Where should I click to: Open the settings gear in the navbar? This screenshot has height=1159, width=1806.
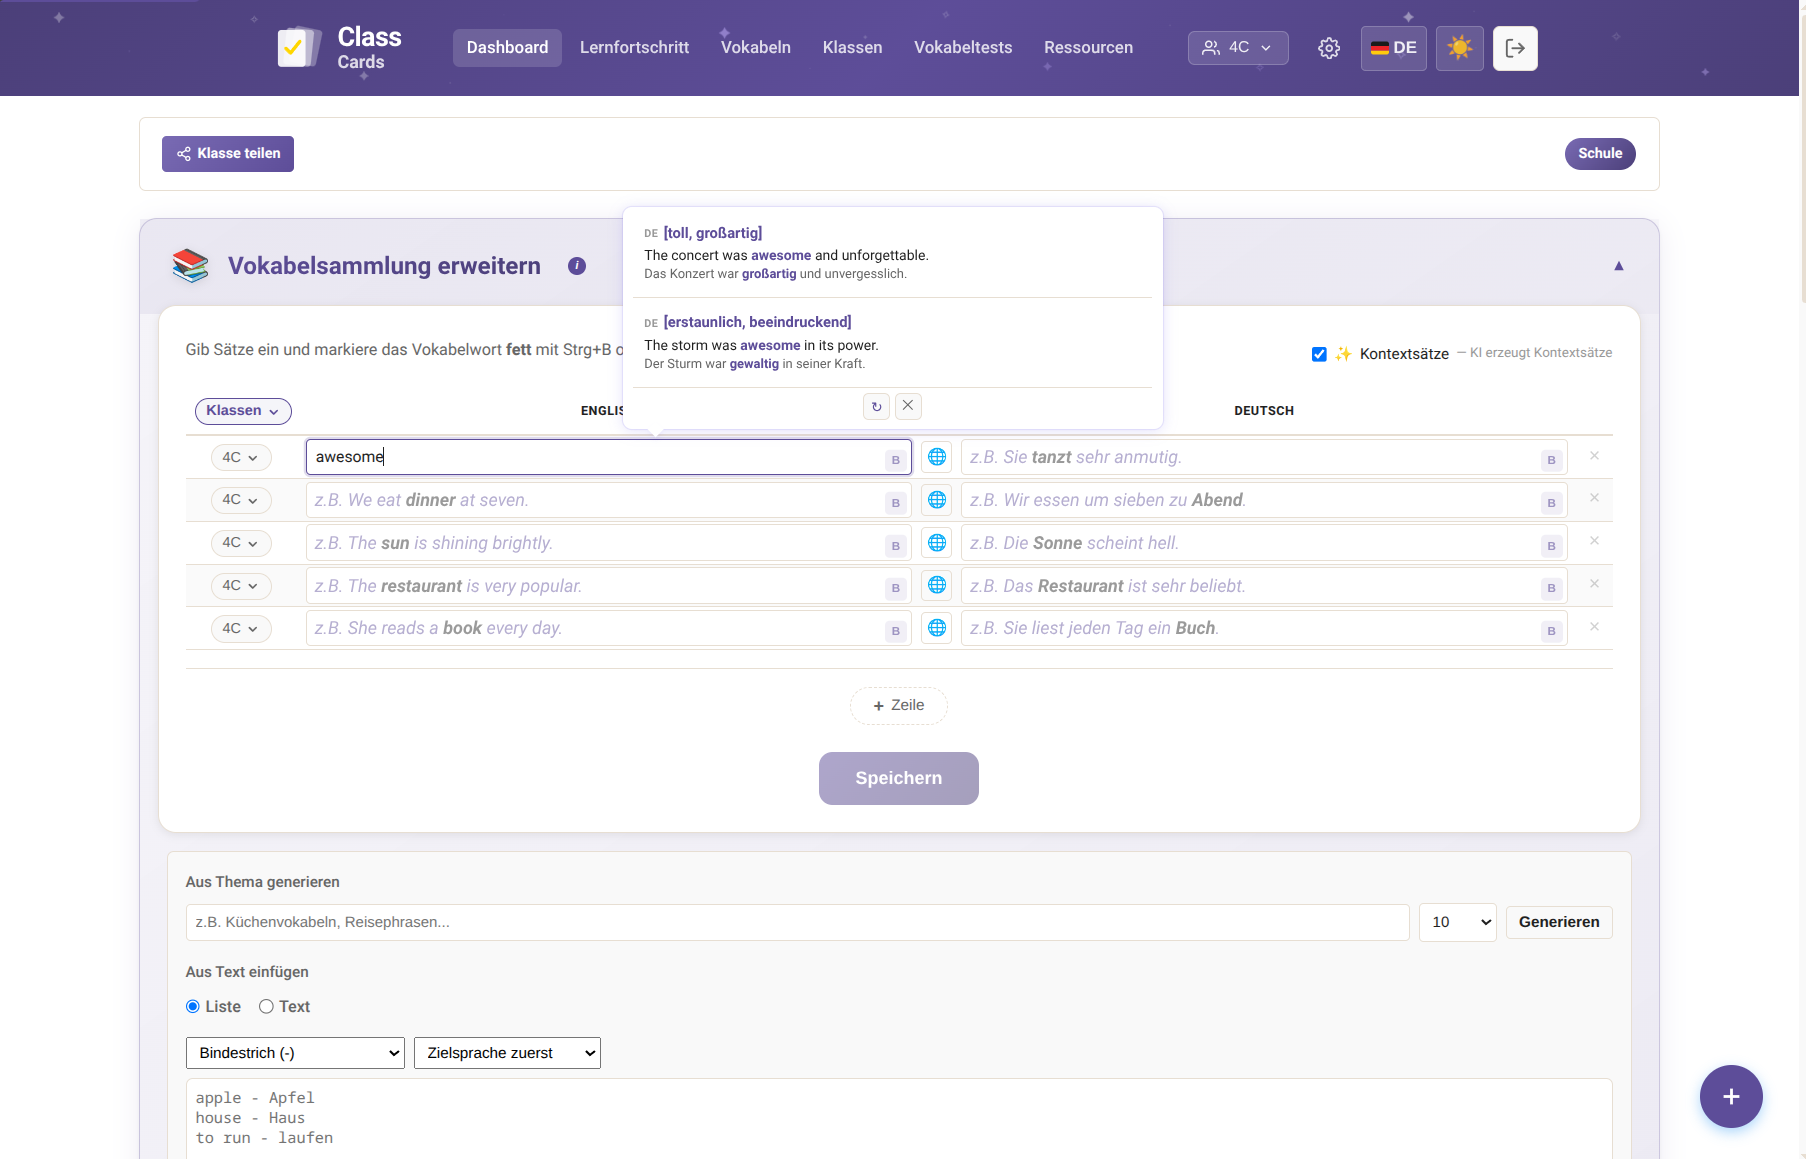tap(1329, 47)
